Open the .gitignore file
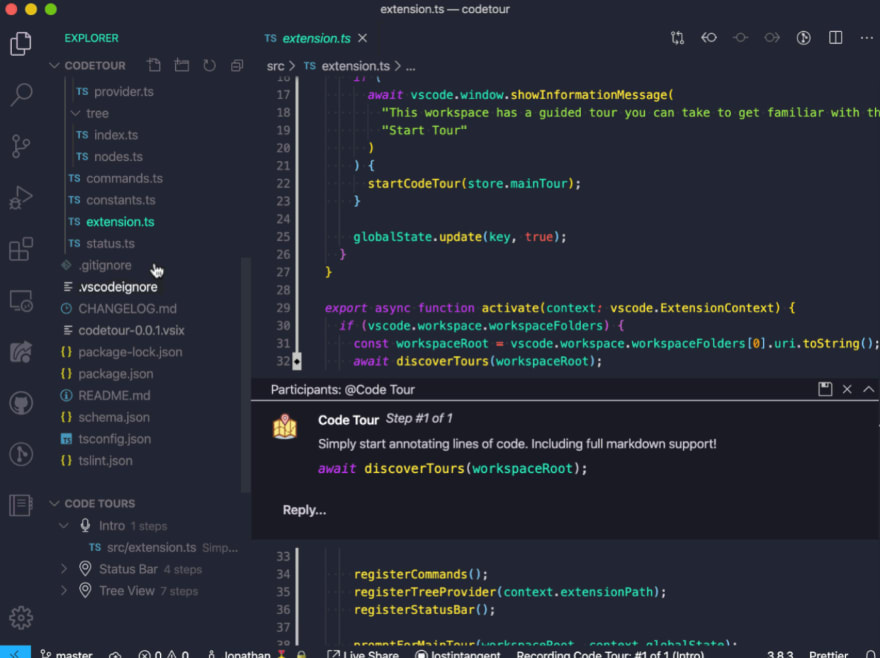Screen dimensions: 880x658 [105, 266]
